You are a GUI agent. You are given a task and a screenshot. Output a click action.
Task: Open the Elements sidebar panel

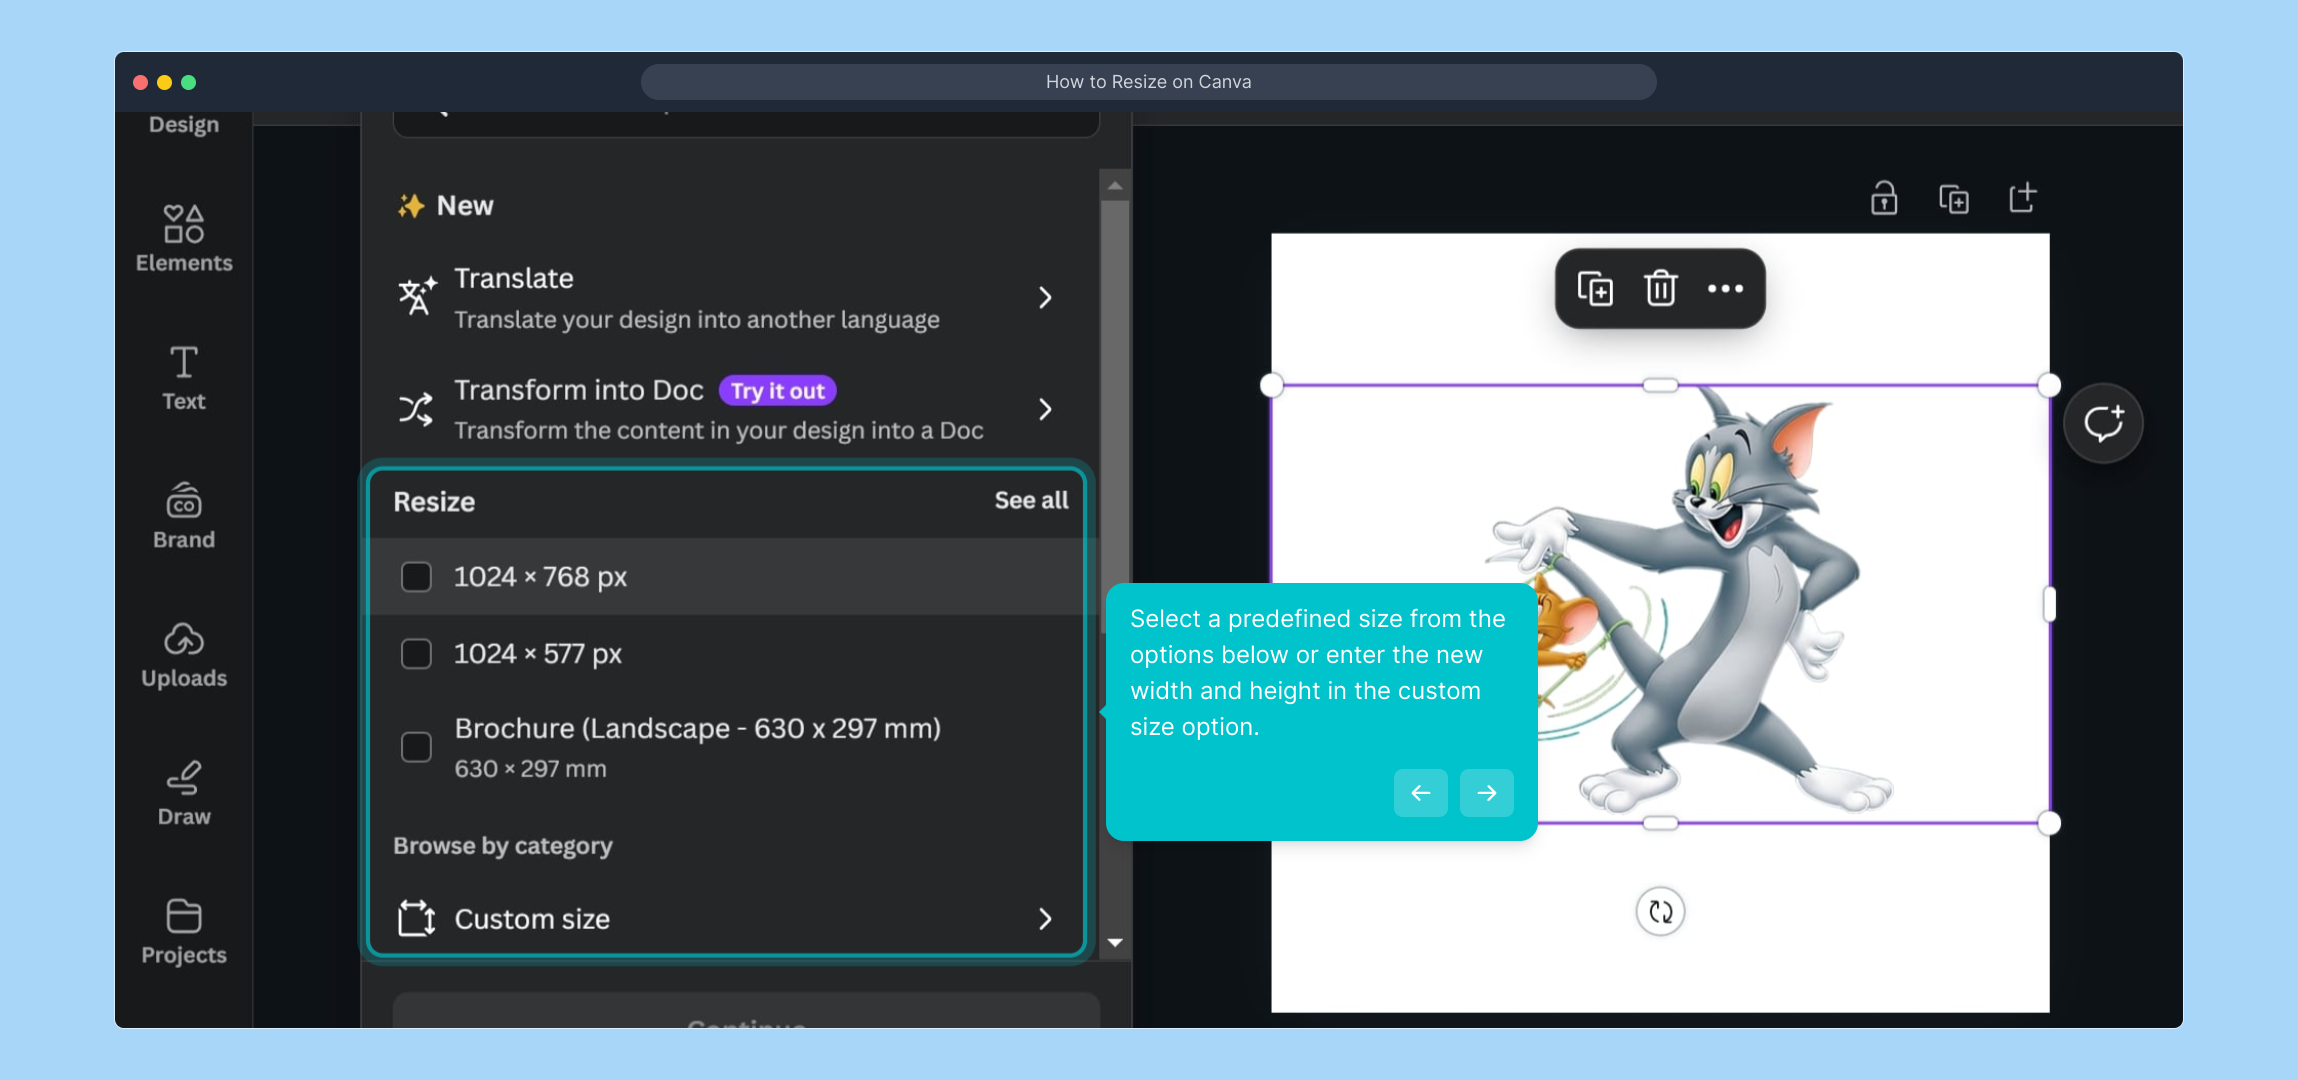coord(184,238)
